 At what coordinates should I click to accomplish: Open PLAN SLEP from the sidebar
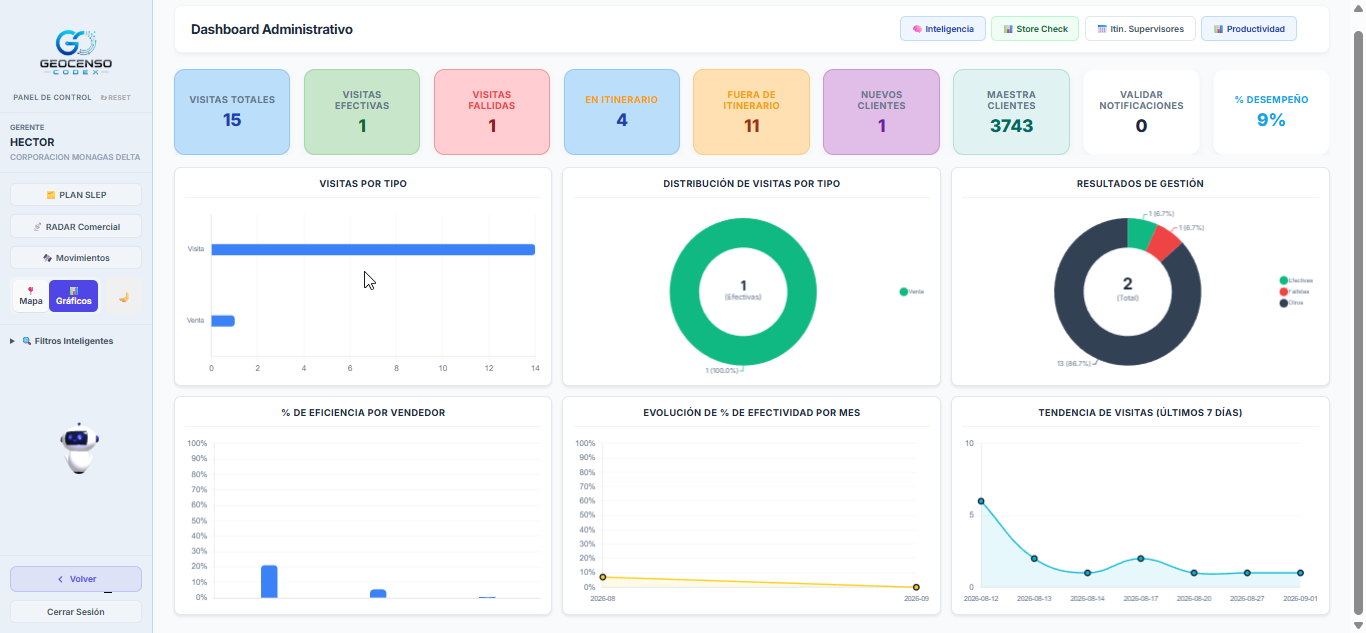pyautogui.click(x=76, y=195)
